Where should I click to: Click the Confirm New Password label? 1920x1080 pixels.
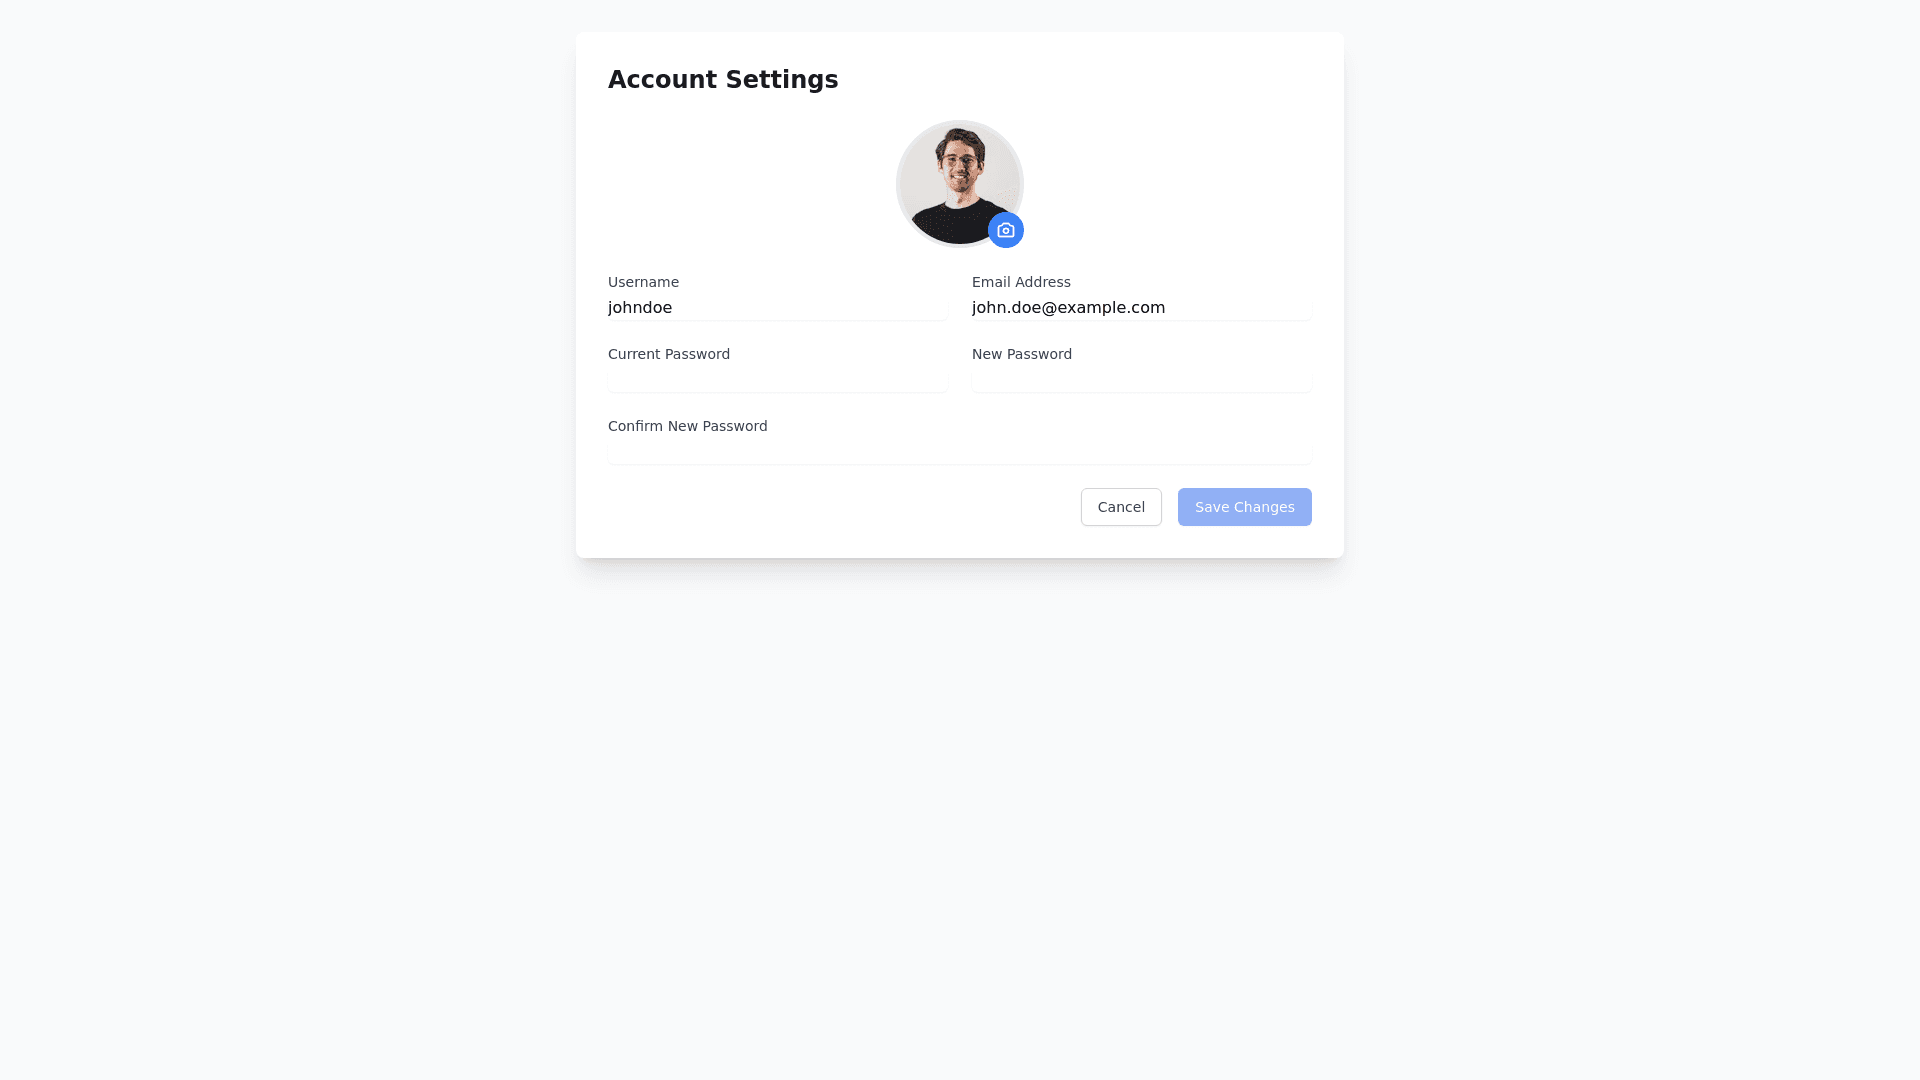point(688,426)
